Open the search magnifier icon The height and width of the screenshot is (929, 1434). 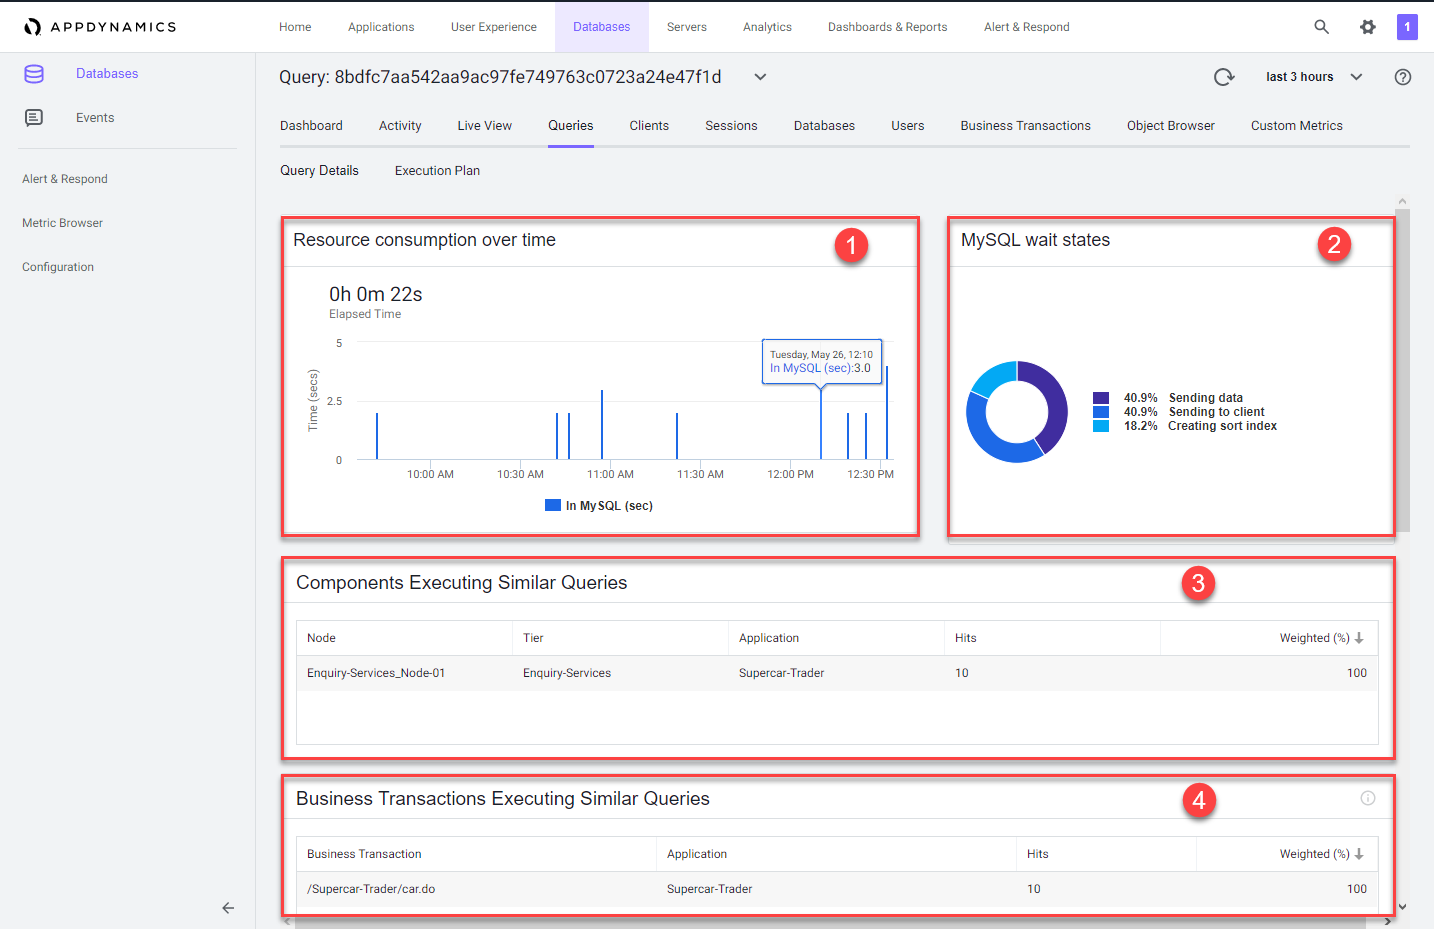tap(1321, 27)
